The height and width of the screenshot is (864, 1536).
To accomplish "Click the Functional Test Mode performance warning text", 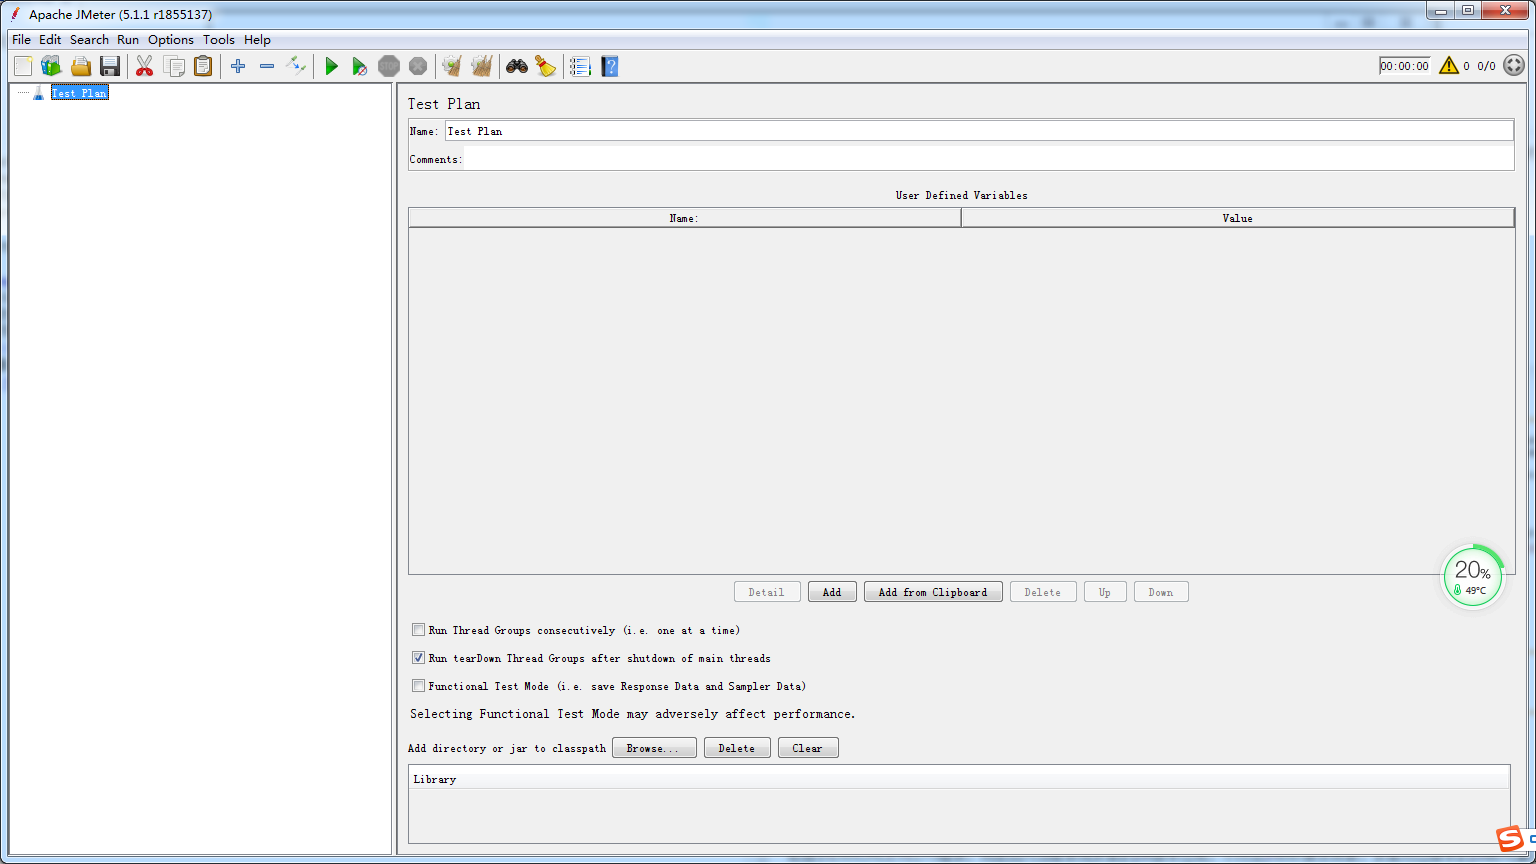I will coord(633,714).
